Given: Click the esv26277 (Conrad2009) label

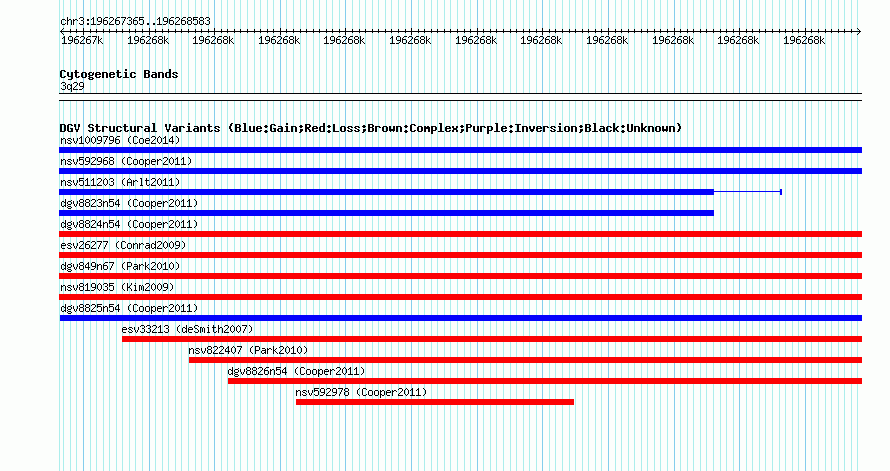Looking at the screenshot, I should tap(123, 245).
